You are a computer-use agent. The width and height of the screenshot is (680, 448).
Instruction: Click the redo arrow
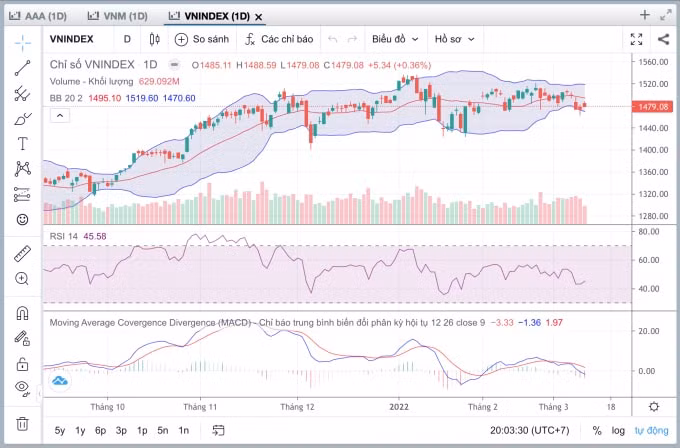point(353,39)
